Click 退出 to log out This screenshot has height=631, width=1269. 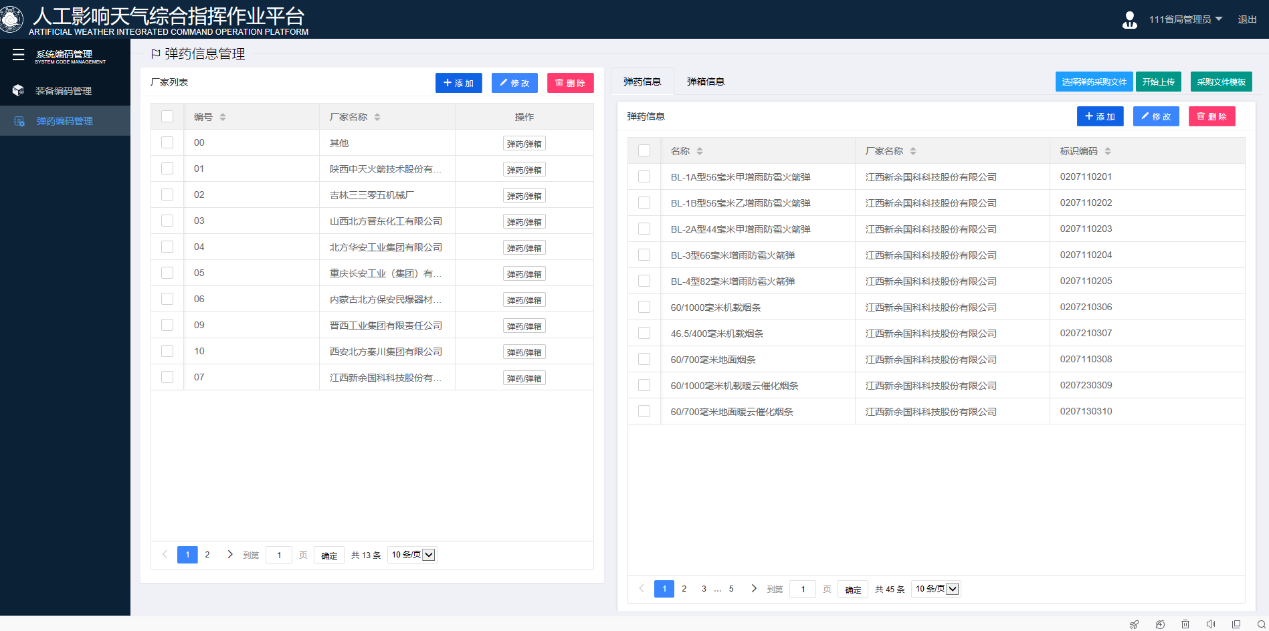1247,19
